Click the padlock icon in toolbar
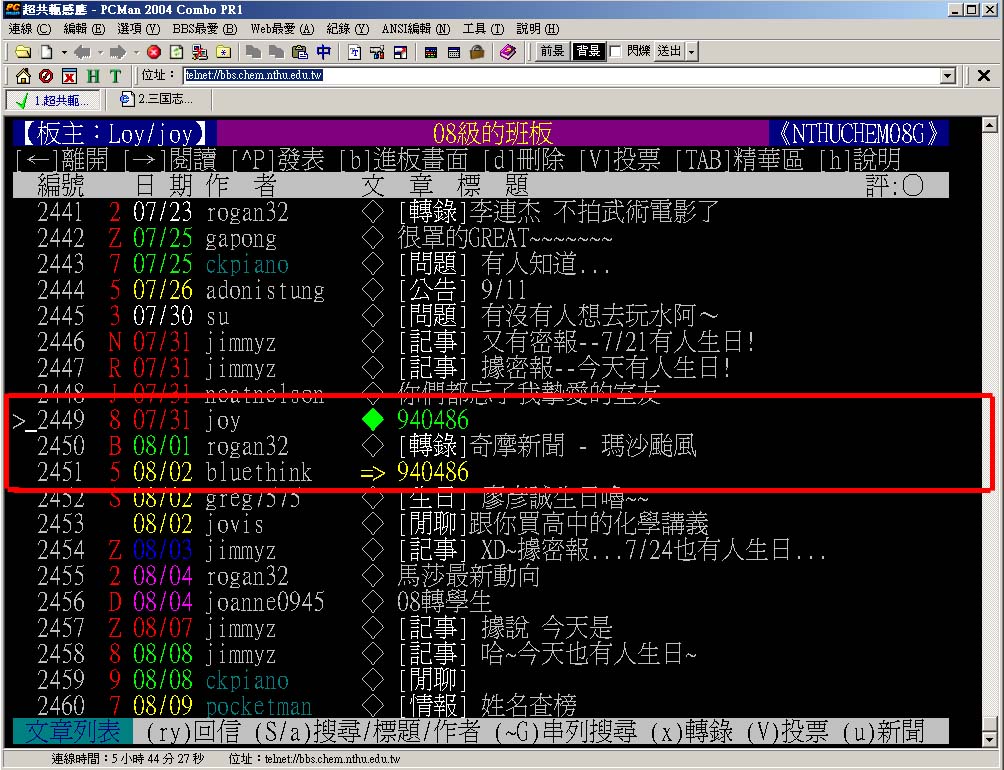This screenshot has width=1004, height=770. [x=477, y=52]
